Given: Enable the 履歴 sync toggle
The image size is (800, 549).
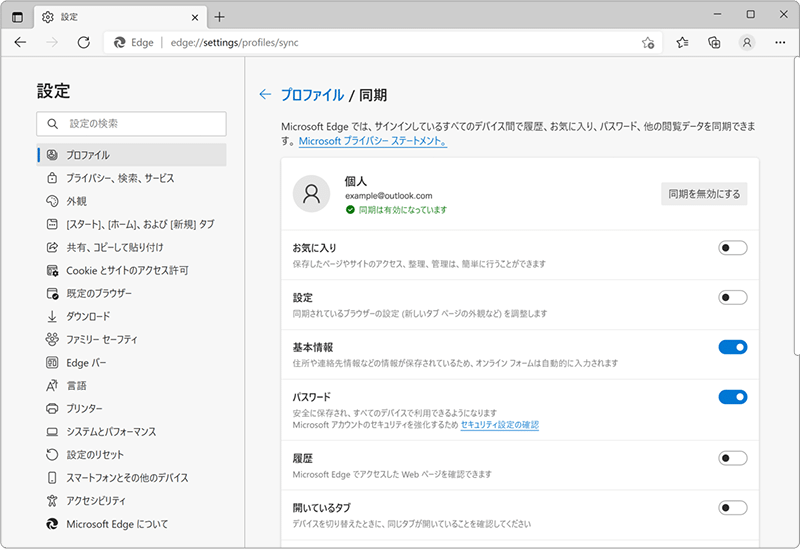Looking at the screenshot, I should (x=733, y=458).
